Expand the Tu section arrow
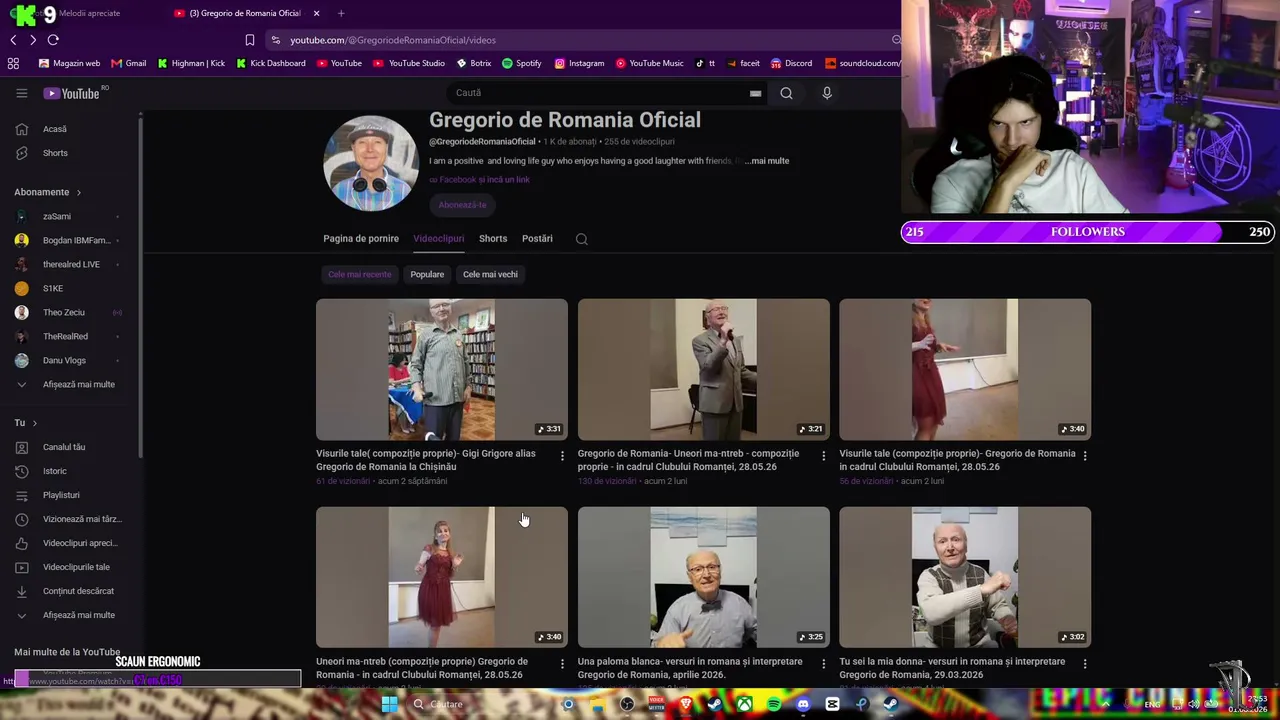Viewport: 1280px width, 720px height. tap(35, 423)
